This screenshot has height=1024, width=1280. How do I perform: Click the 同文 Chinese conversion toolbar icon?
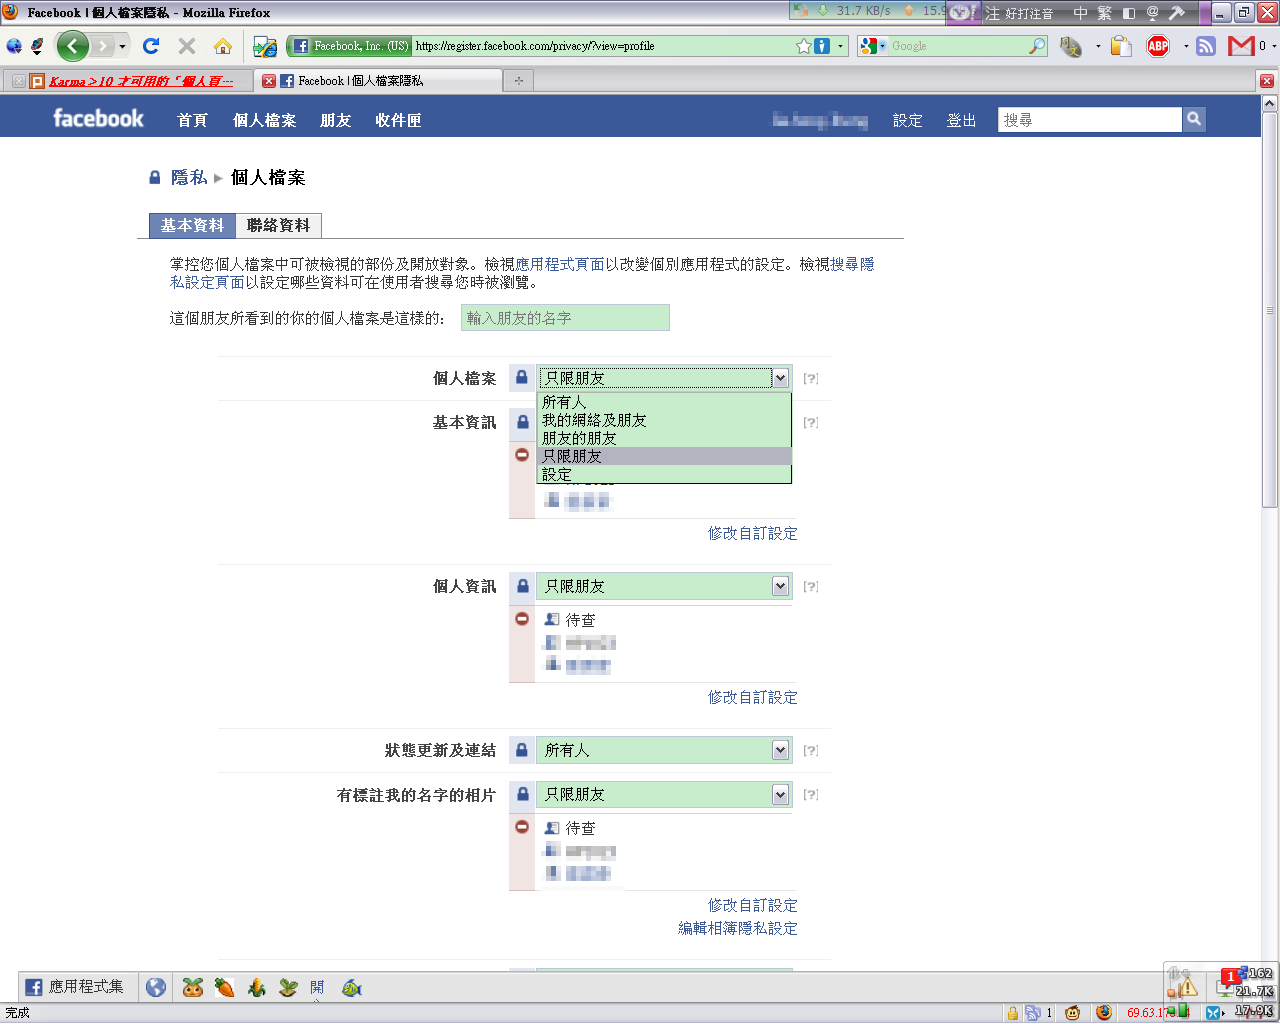(1071, 46)
